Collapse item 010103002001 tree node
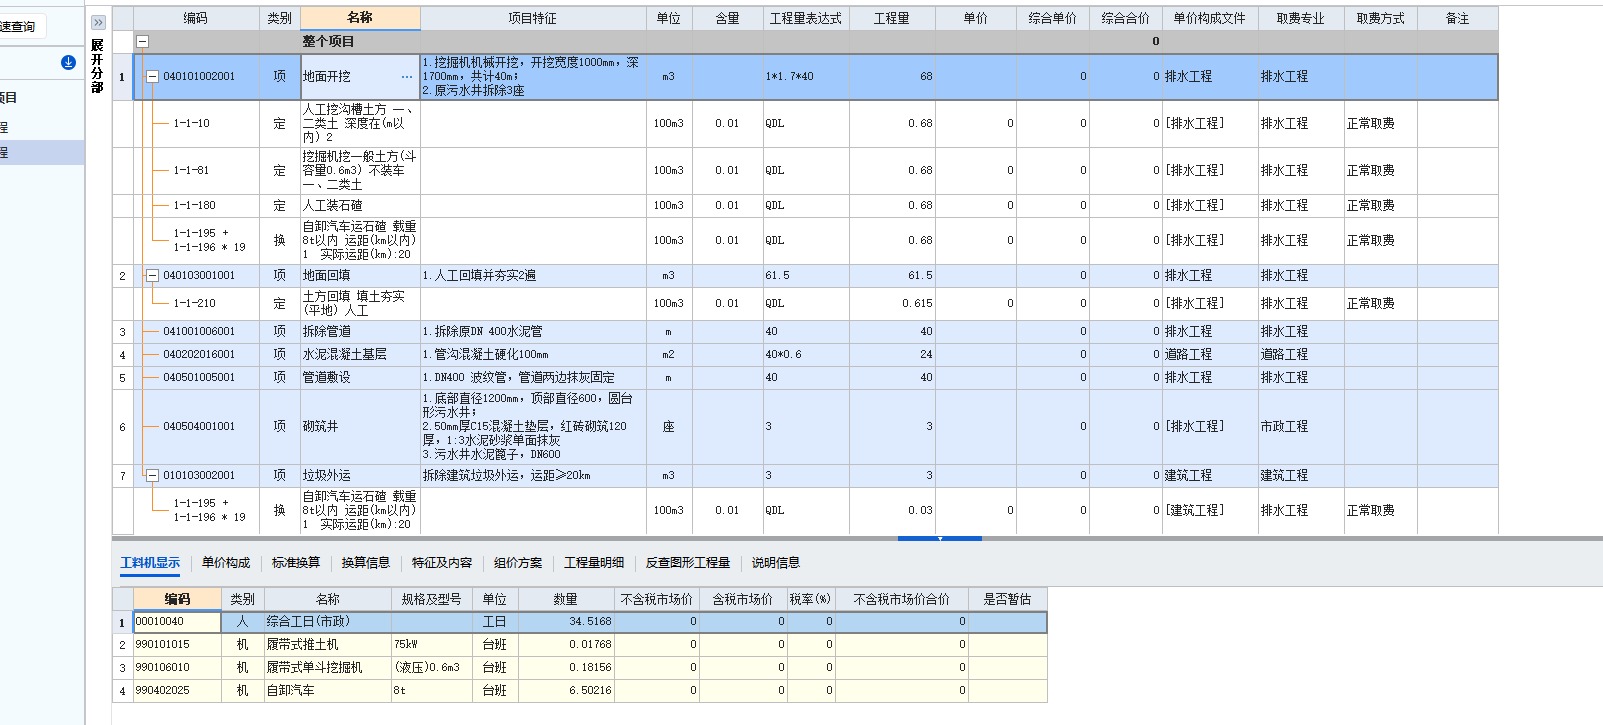Viewport: 1603px width, 725px height. click(153, 475)
